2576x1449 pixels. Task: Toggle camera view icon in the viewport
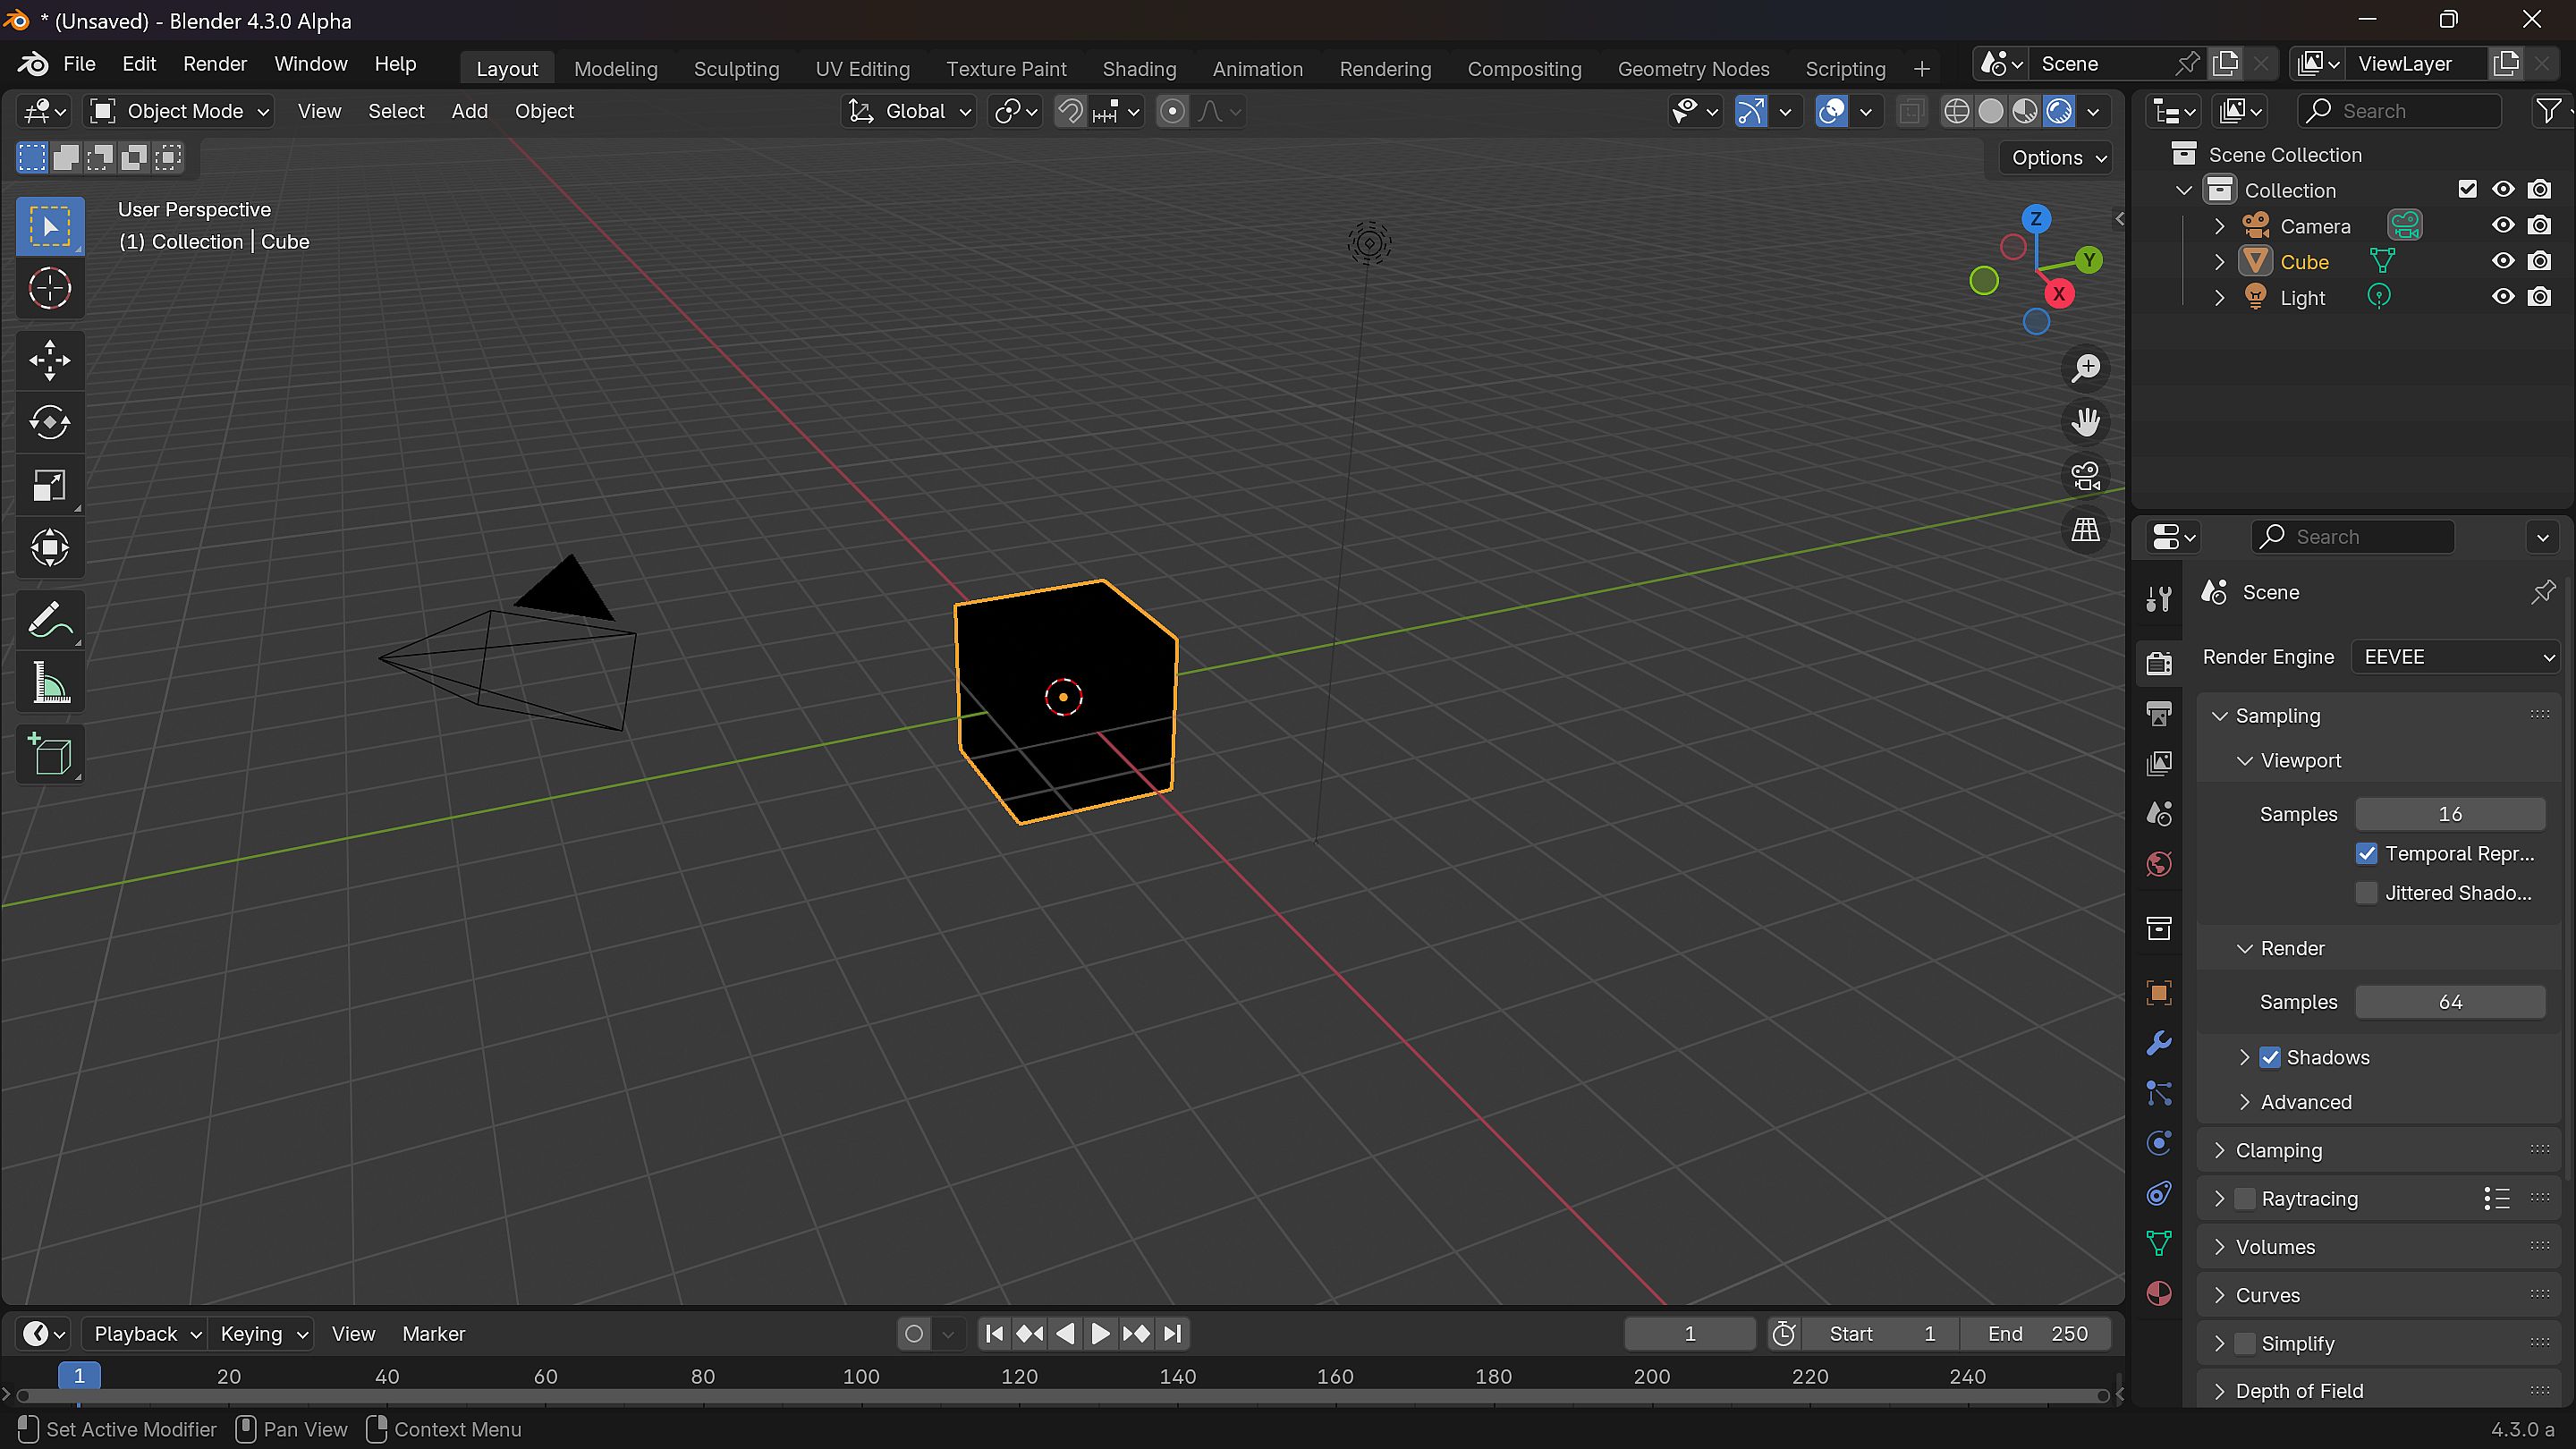pos(2085,476)
